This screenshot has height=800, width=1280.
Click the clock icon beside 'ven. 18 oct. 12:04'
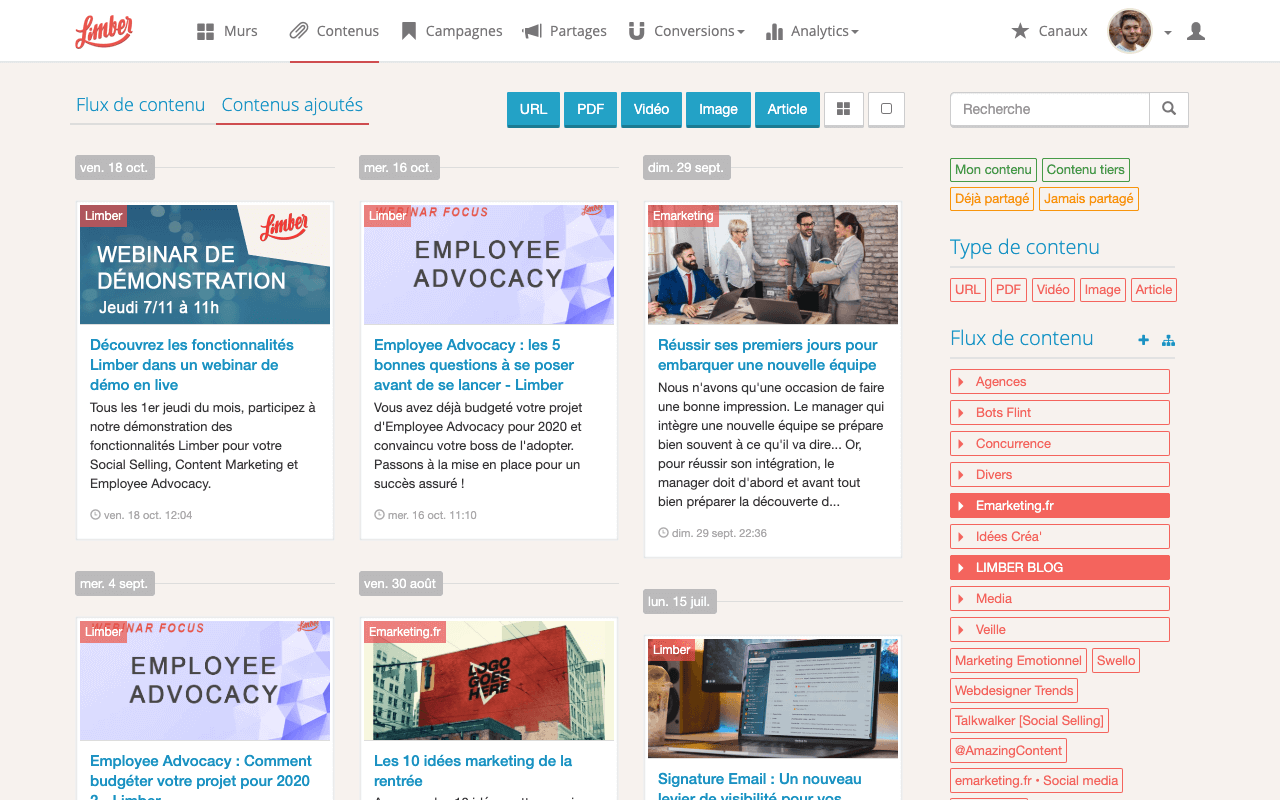pos(95,515)
